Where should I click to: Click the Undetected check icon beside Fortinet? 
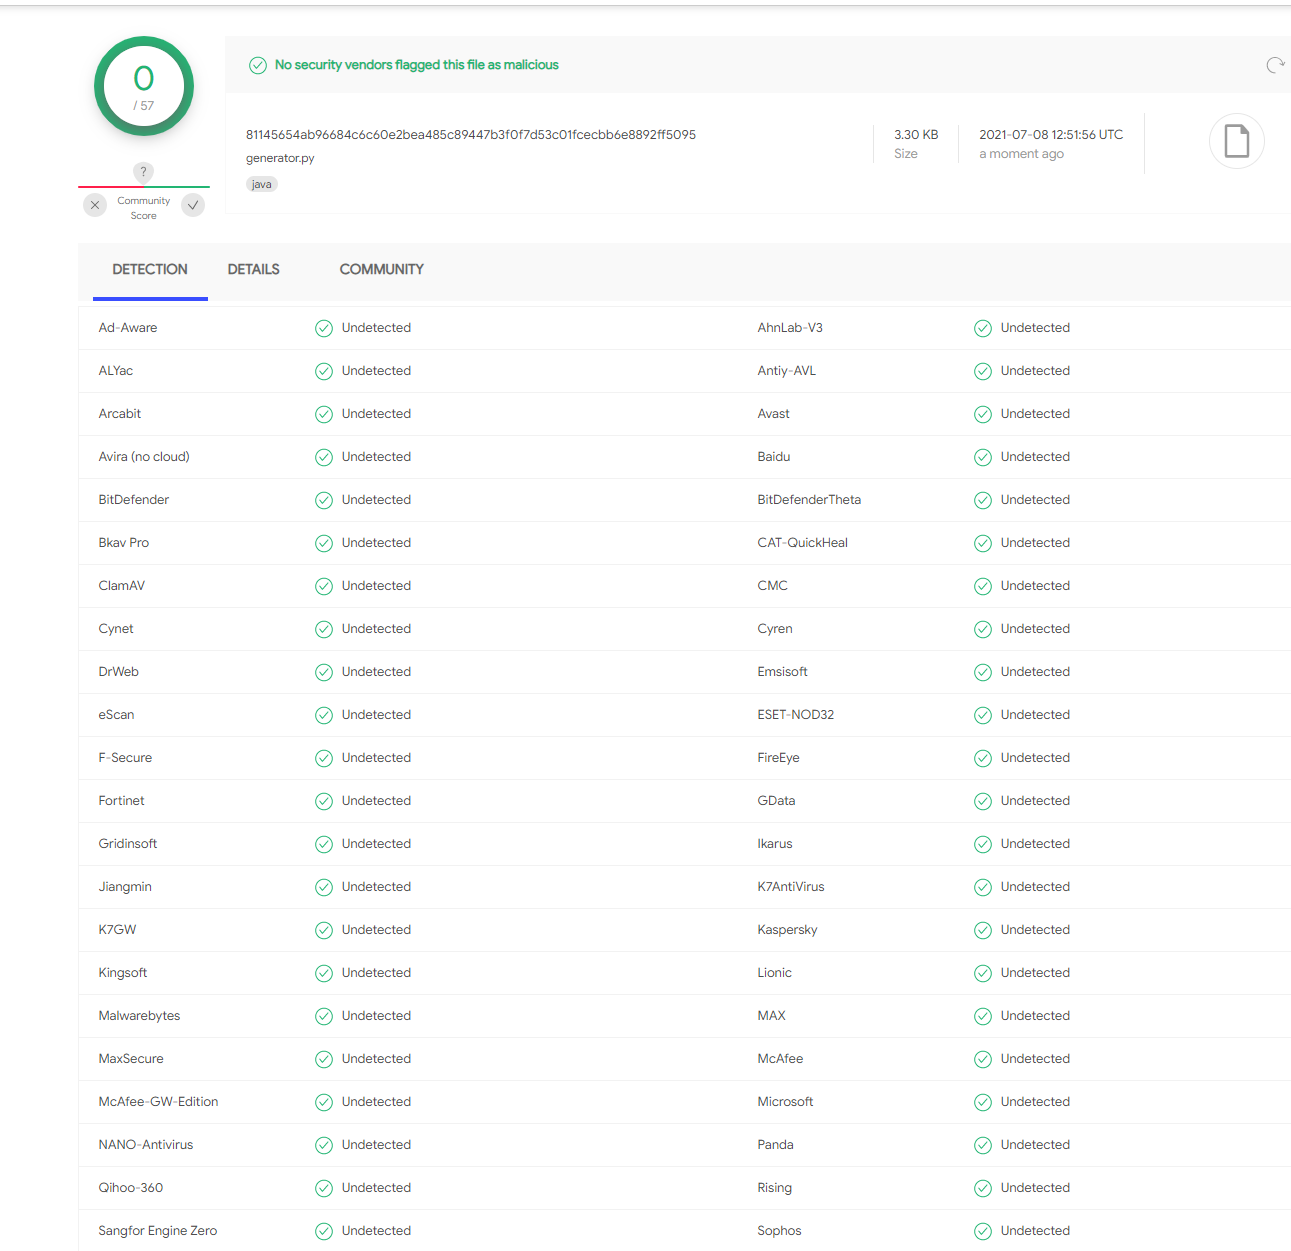click(323, 801)
